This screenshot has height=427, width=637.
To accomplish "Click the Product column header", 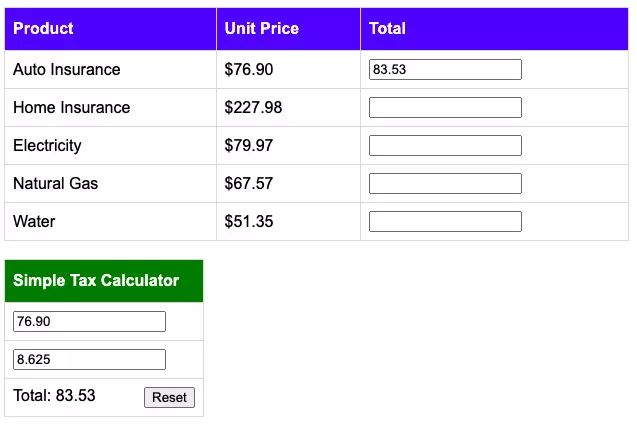I will coord(43,28).
